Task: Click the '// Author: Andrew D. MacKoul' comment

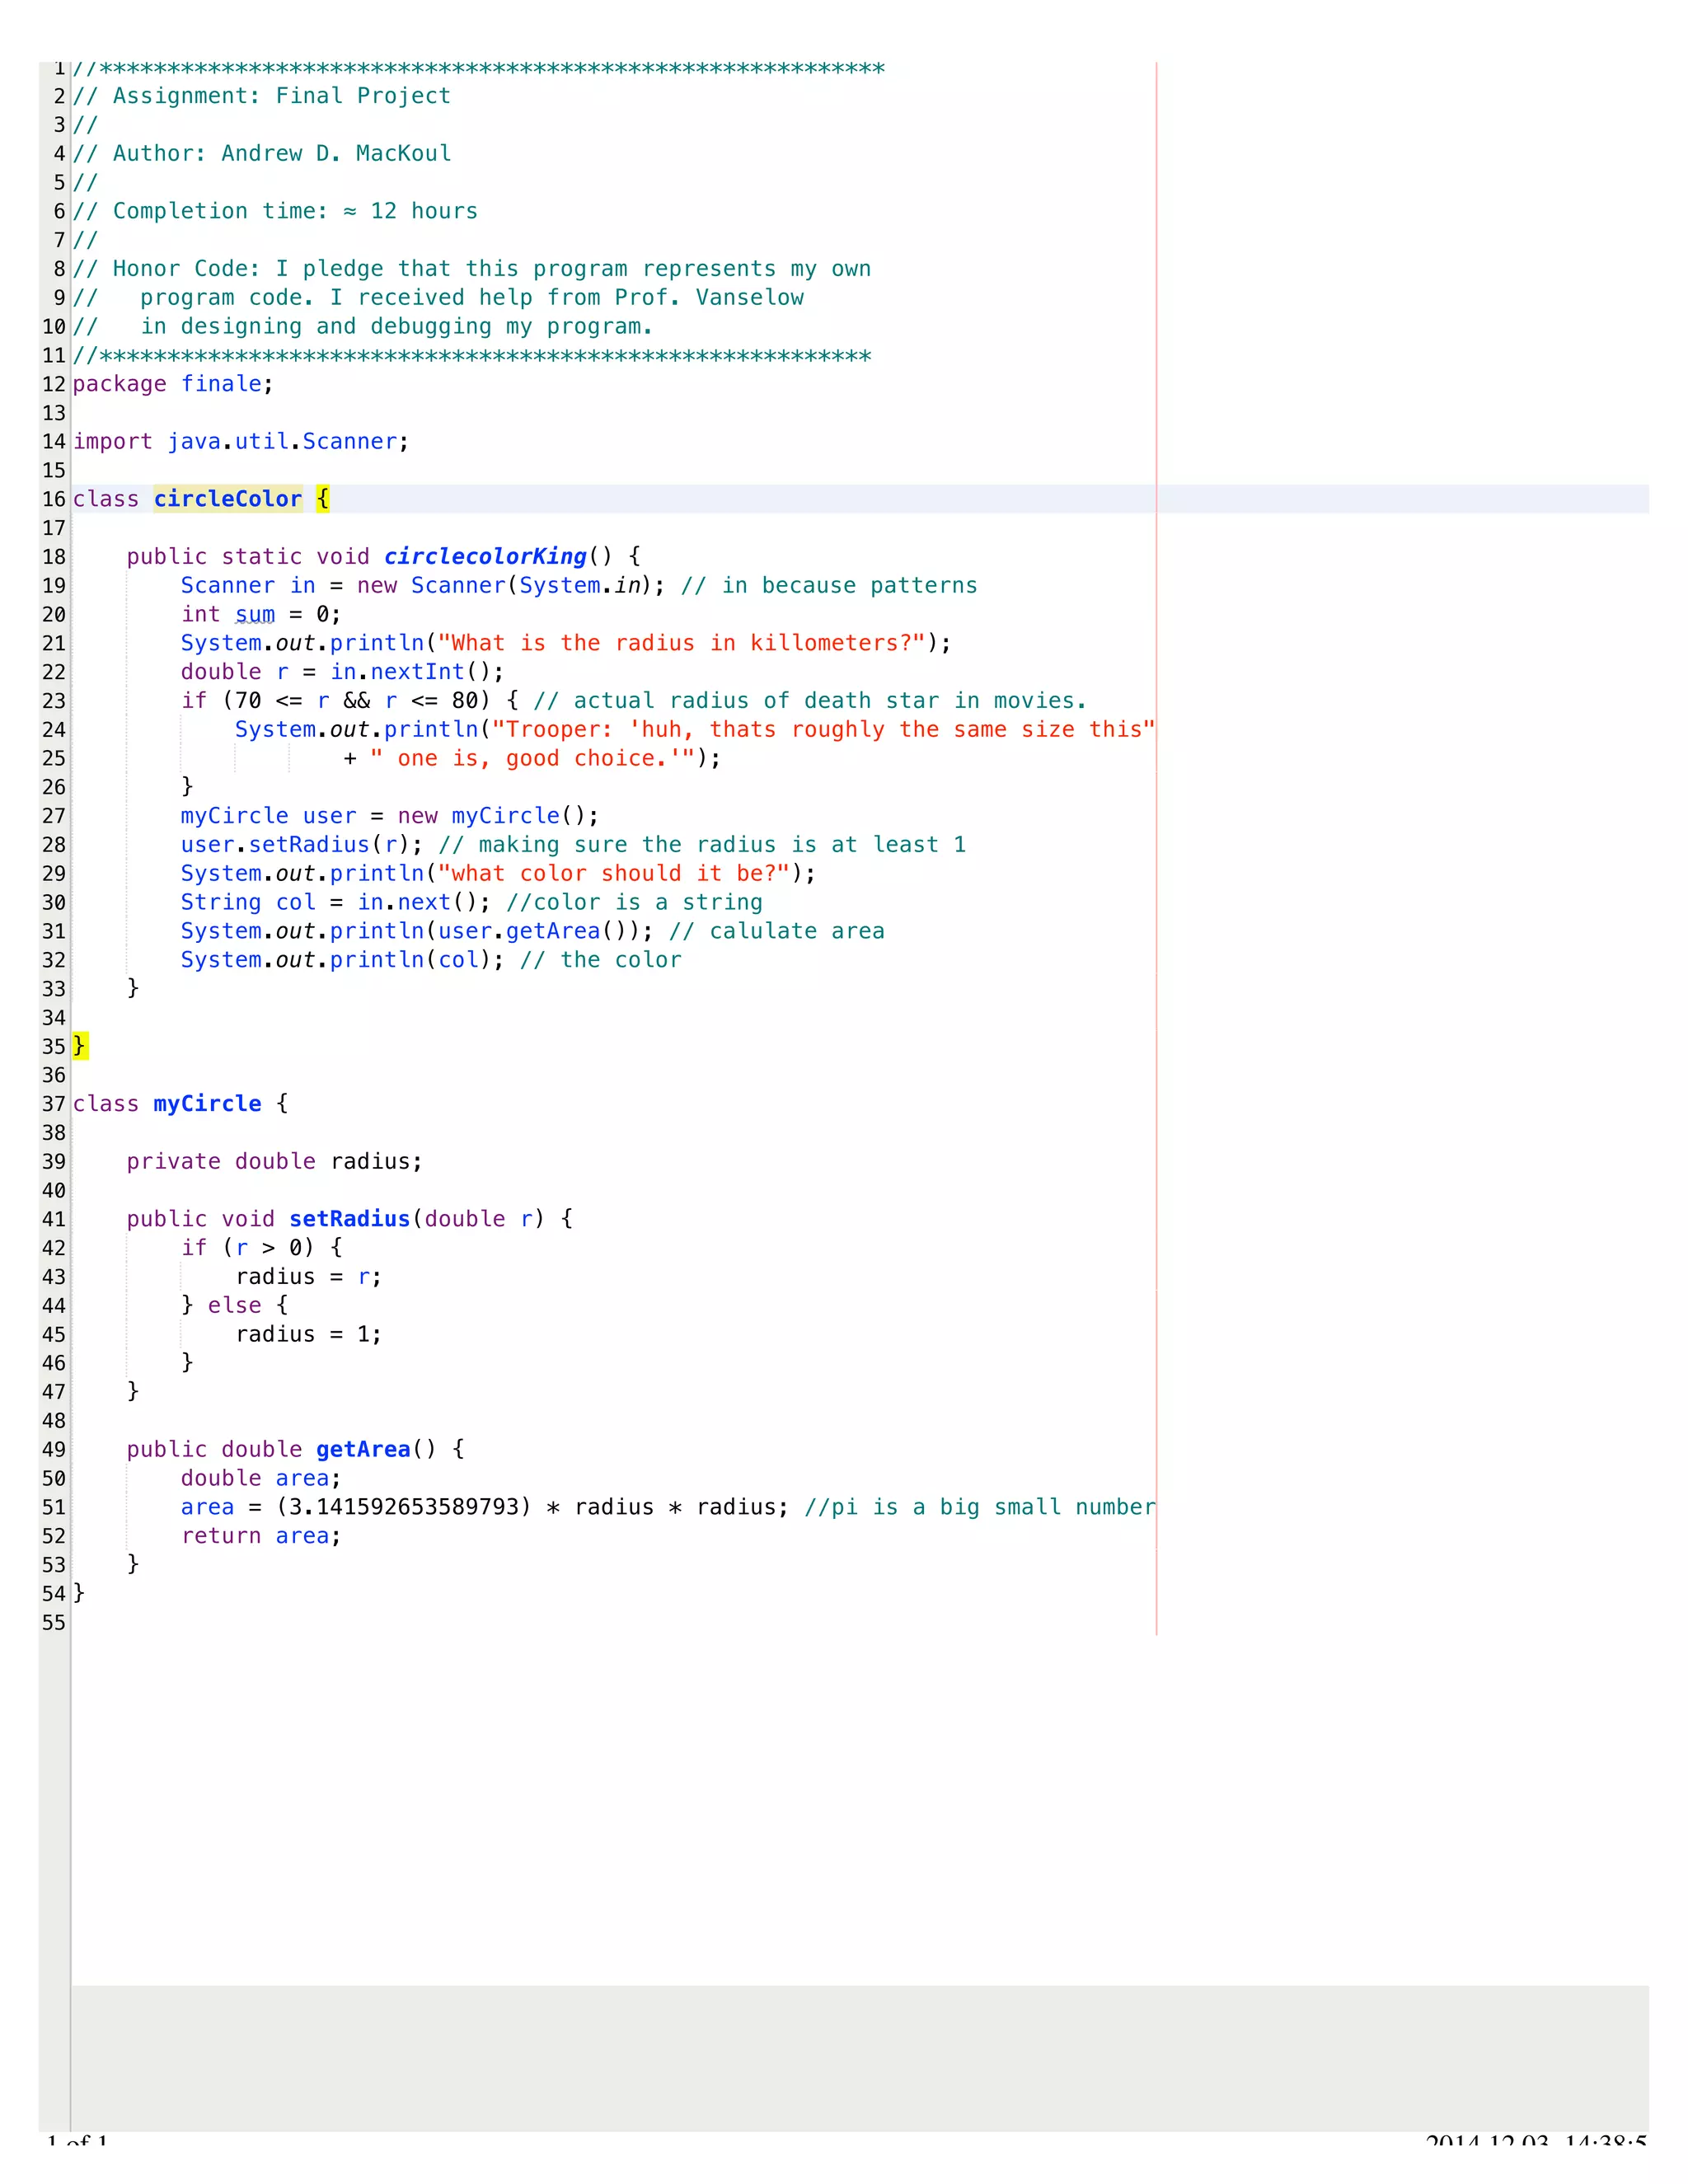Action: 262,153
